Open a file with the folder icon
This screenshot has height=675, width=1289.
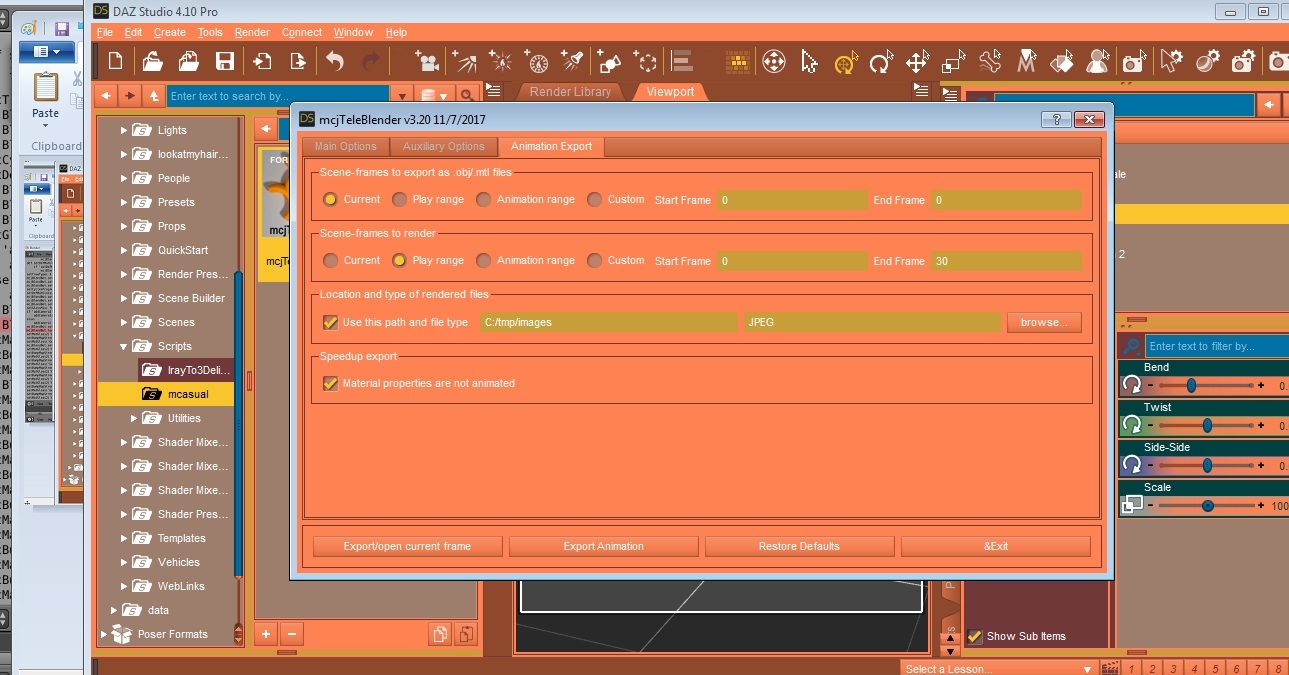[152, 61]
